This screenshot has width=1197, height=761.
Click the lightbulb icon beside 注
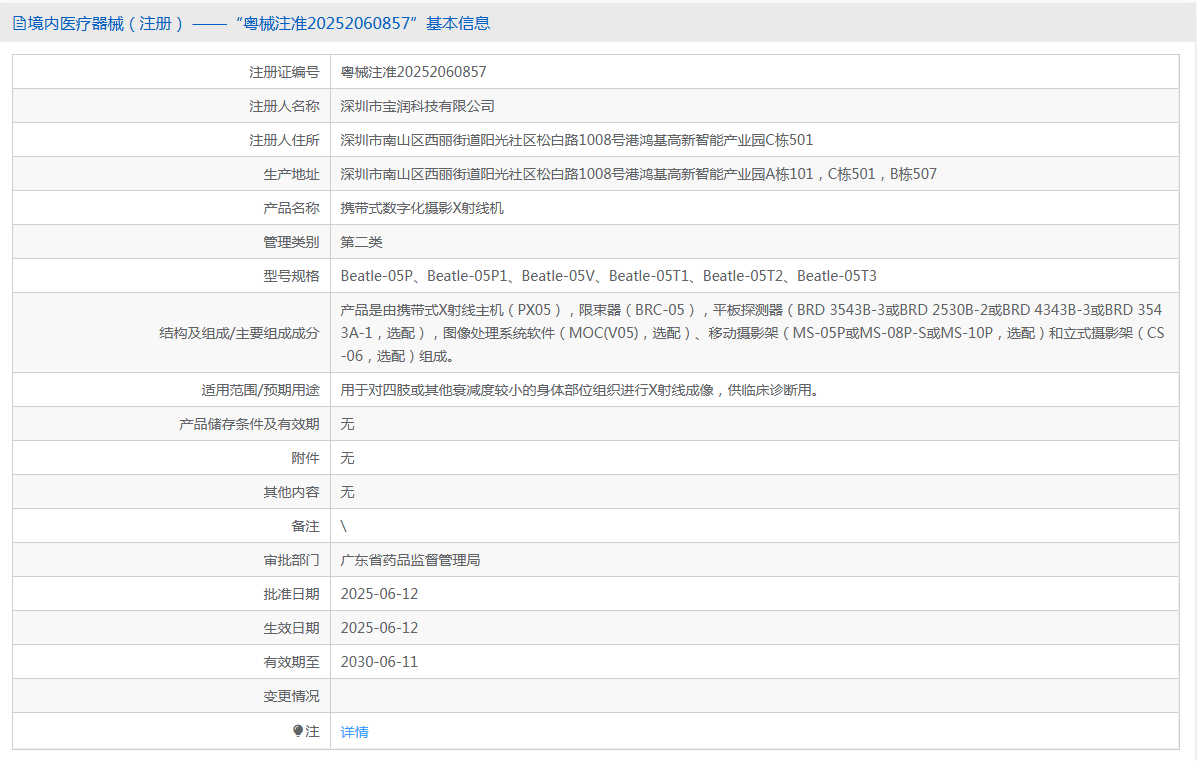298,731
